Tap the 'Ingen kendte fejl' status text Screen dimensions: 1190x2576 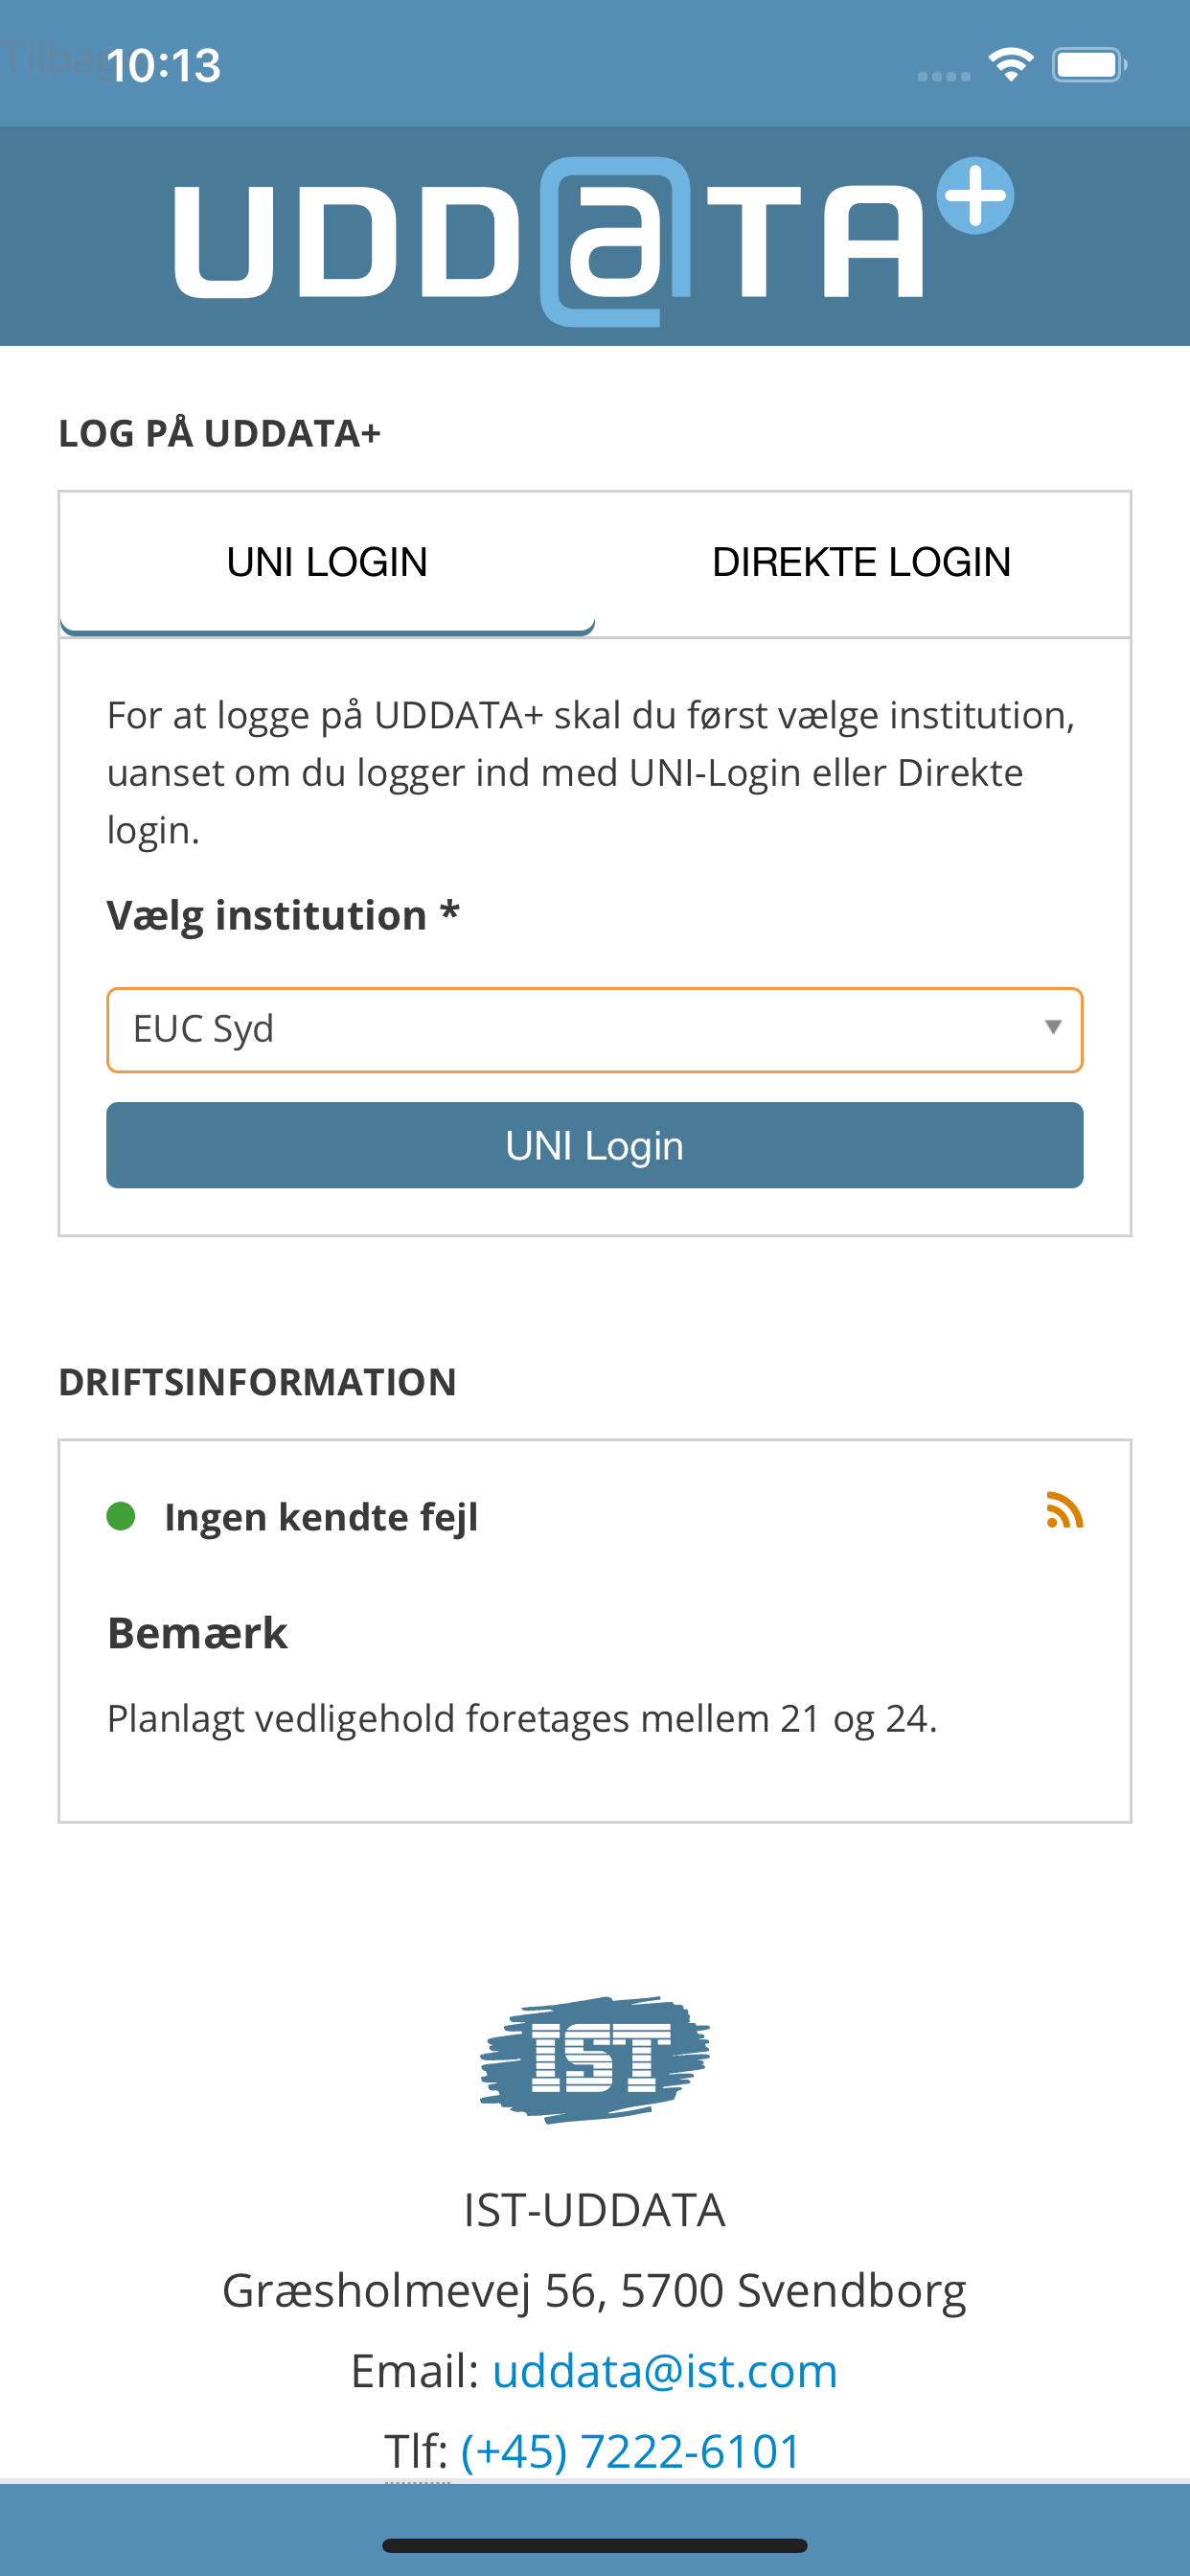coord(321,1517)
